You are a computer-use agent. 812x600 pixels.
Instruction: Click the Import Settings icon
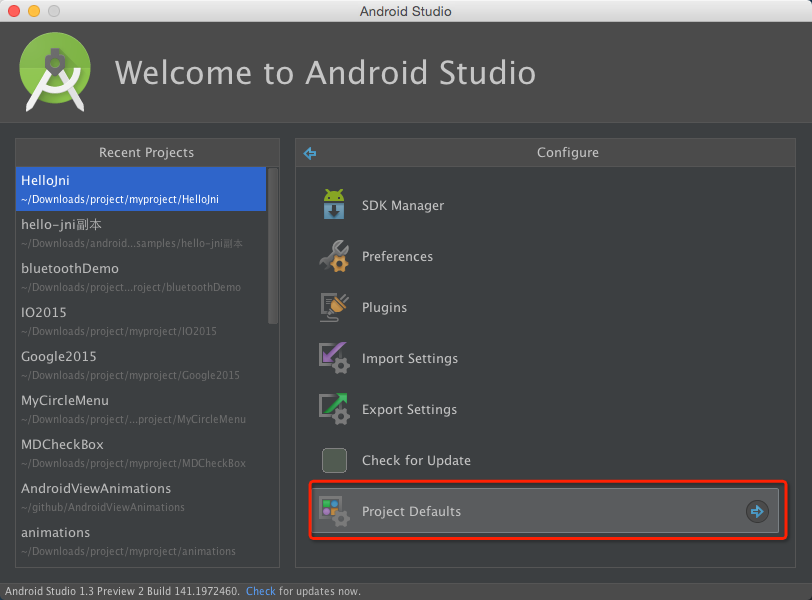[334, 358]
